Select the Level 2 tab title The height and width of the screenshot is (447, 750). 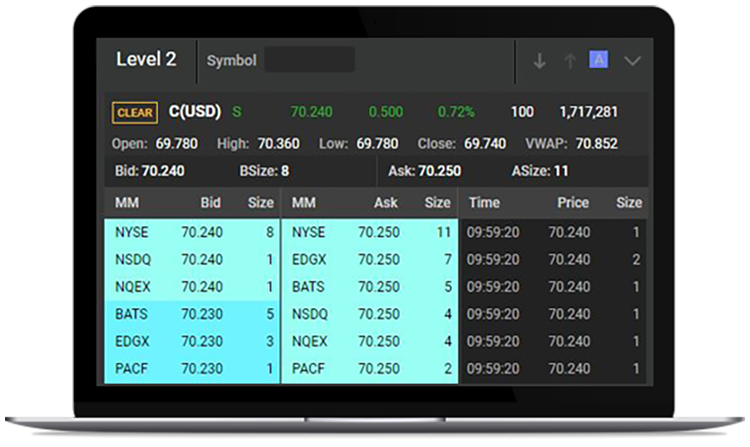[146, 60]
